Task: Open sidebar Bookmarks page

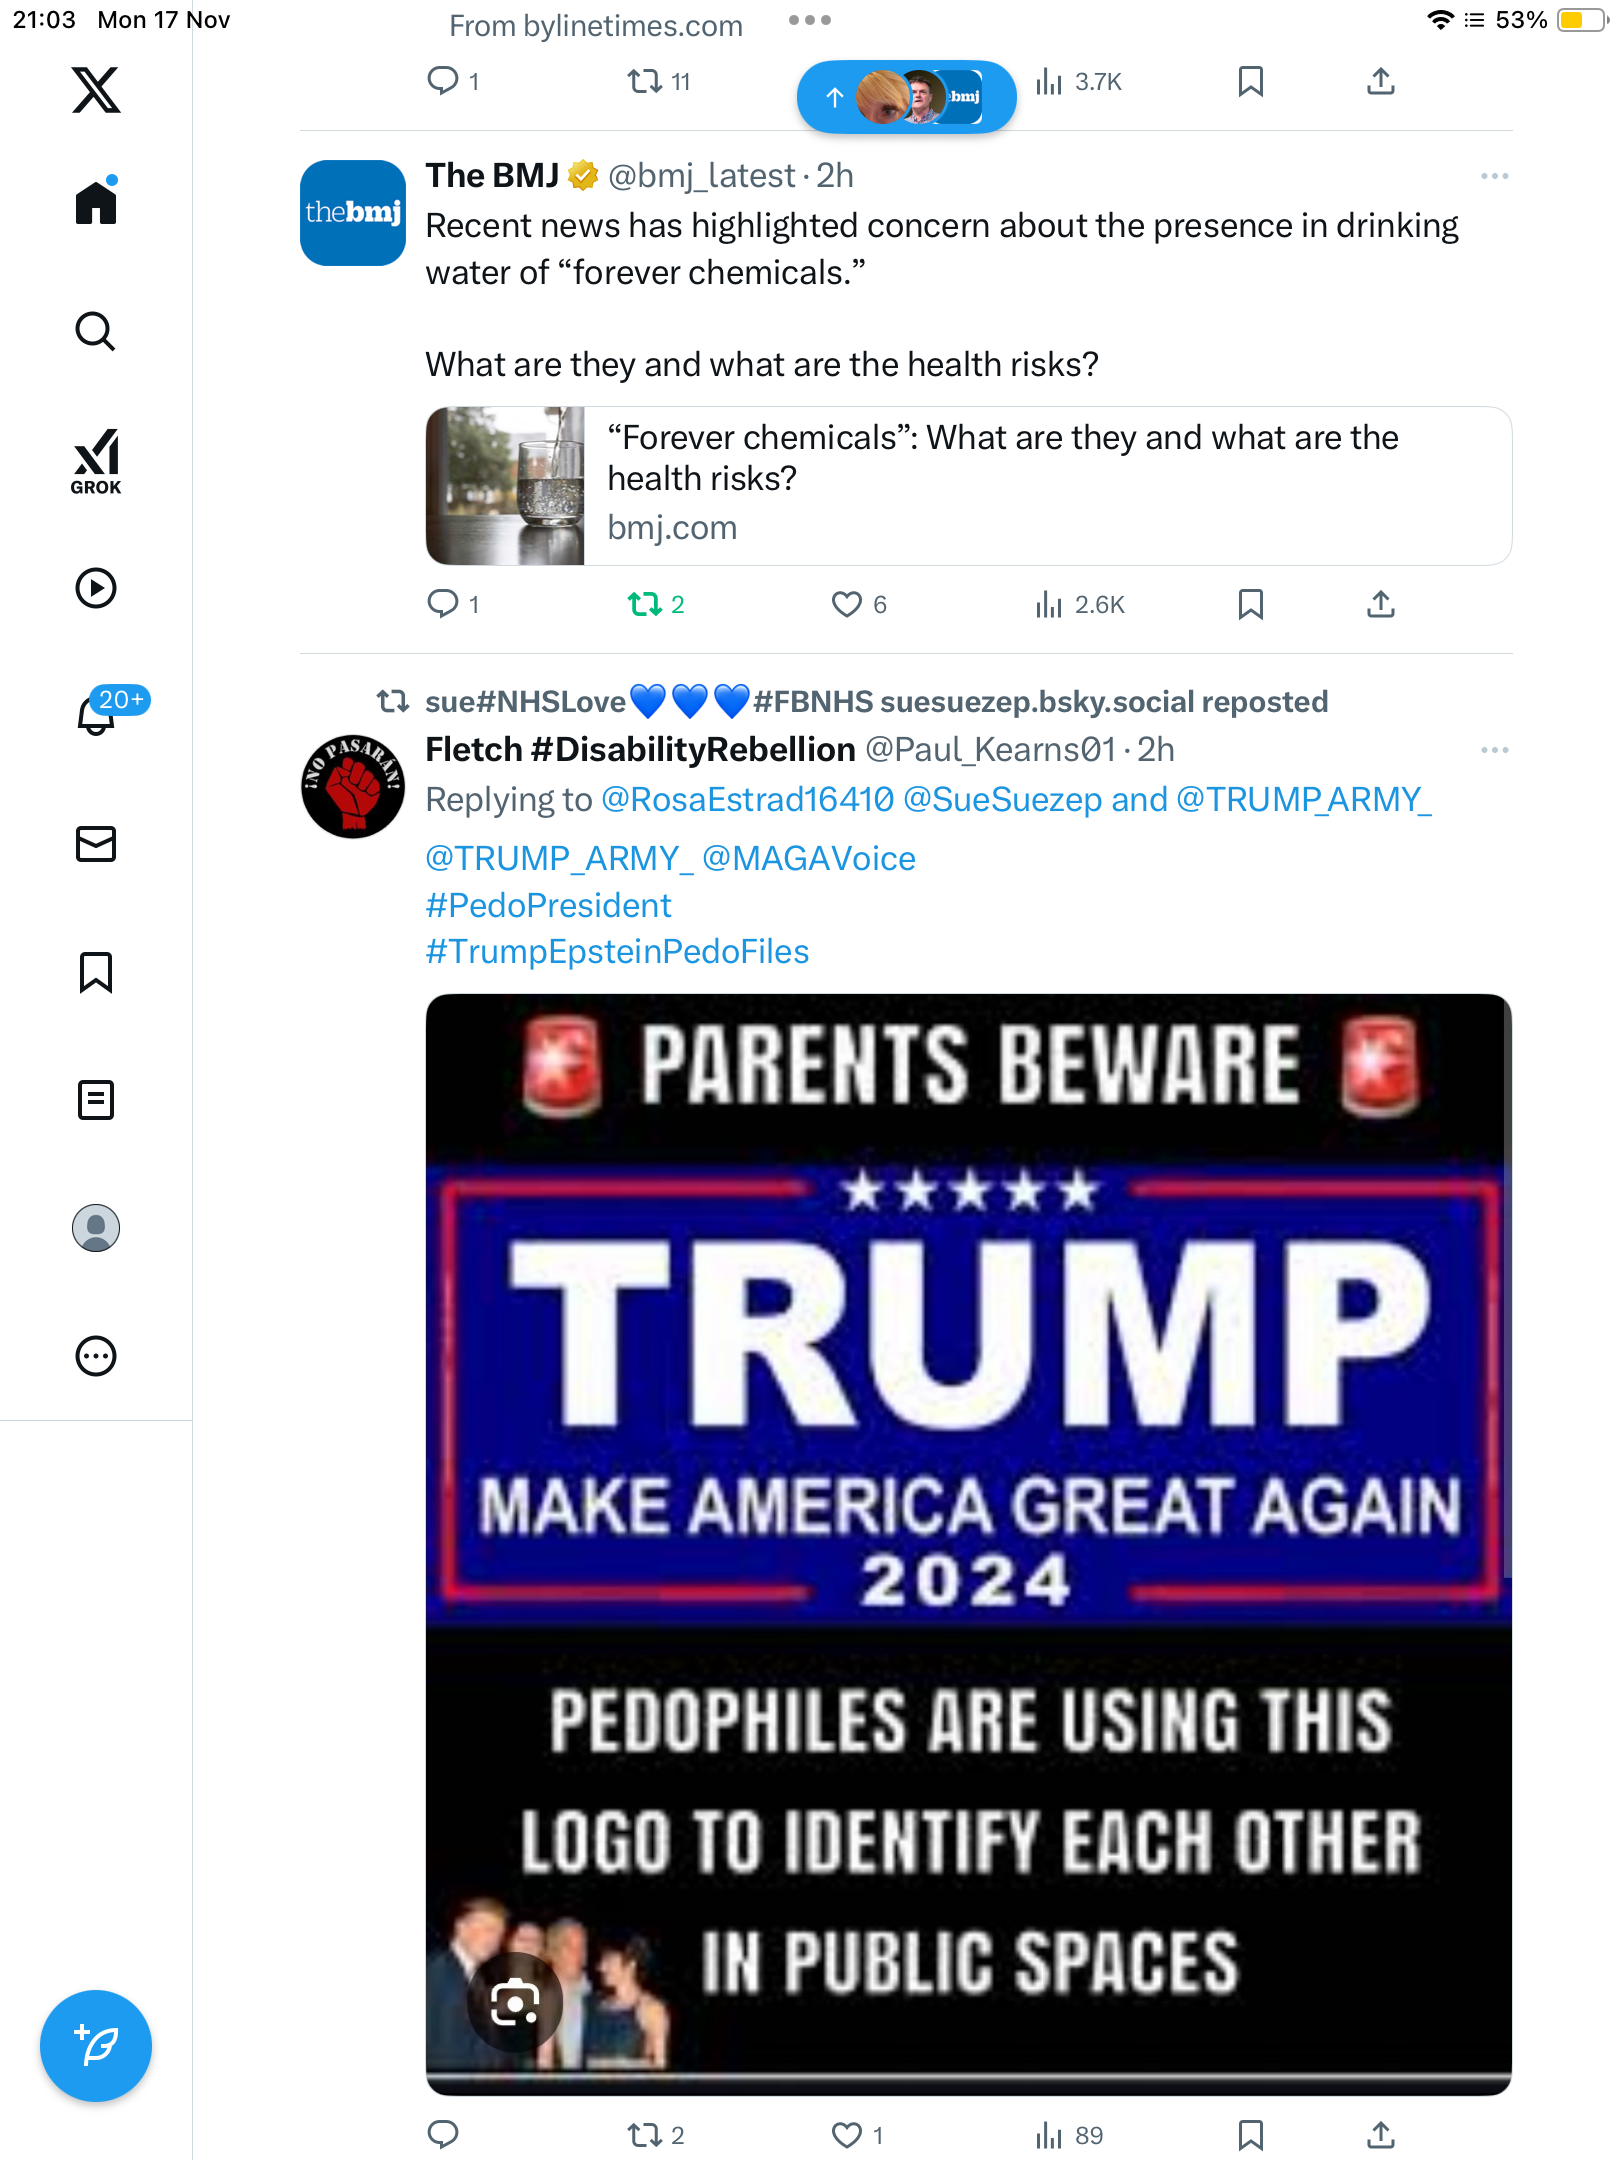Action: (x=96, y=972)
